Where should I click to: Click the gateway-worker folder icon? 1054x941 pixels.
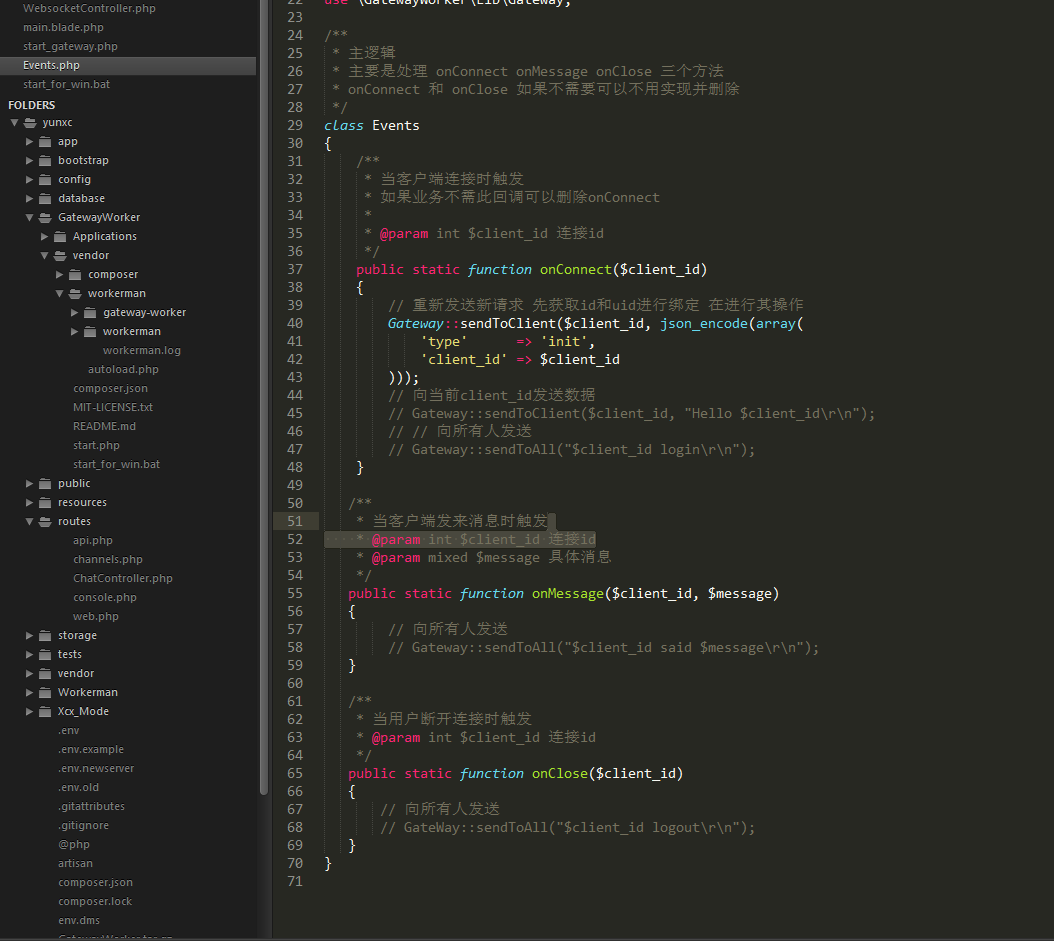coord(90,313)
